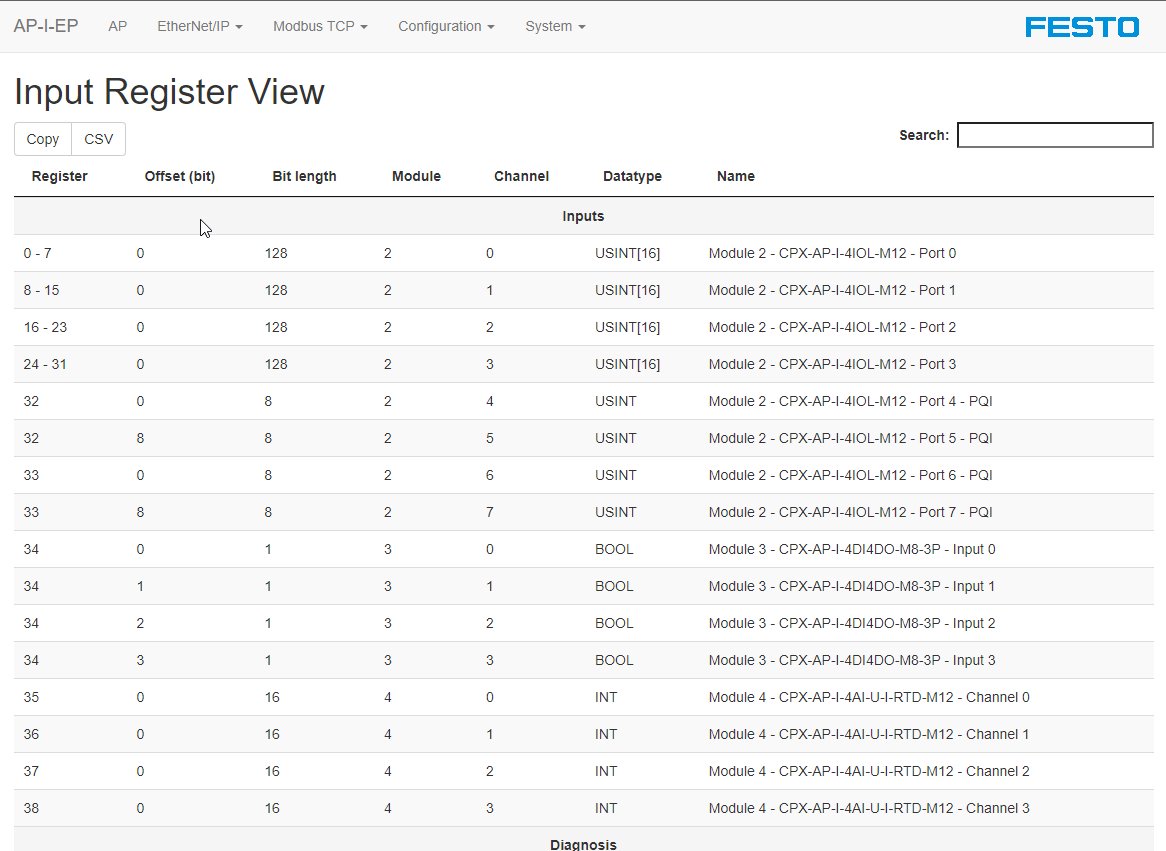This screenshot has width=1166, height=851.
Task: Sort by the Bit length column header
Action: 304,176
